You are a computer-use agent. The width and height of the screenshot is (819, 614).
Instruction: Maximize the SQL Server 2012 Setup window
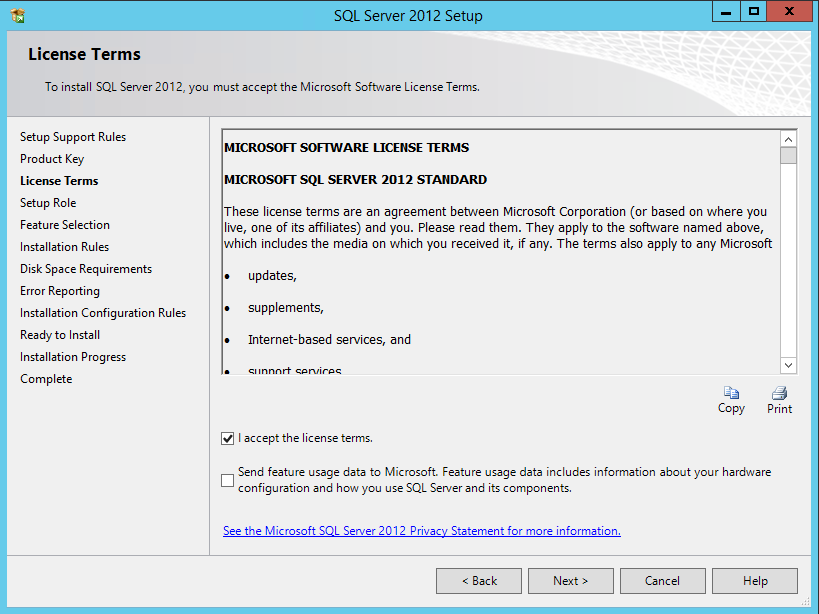pyautogui.click(x=754, y=11)
